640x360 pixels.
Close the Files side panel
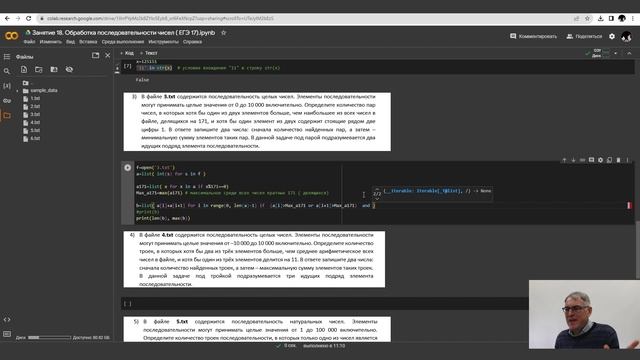[108, 56]
